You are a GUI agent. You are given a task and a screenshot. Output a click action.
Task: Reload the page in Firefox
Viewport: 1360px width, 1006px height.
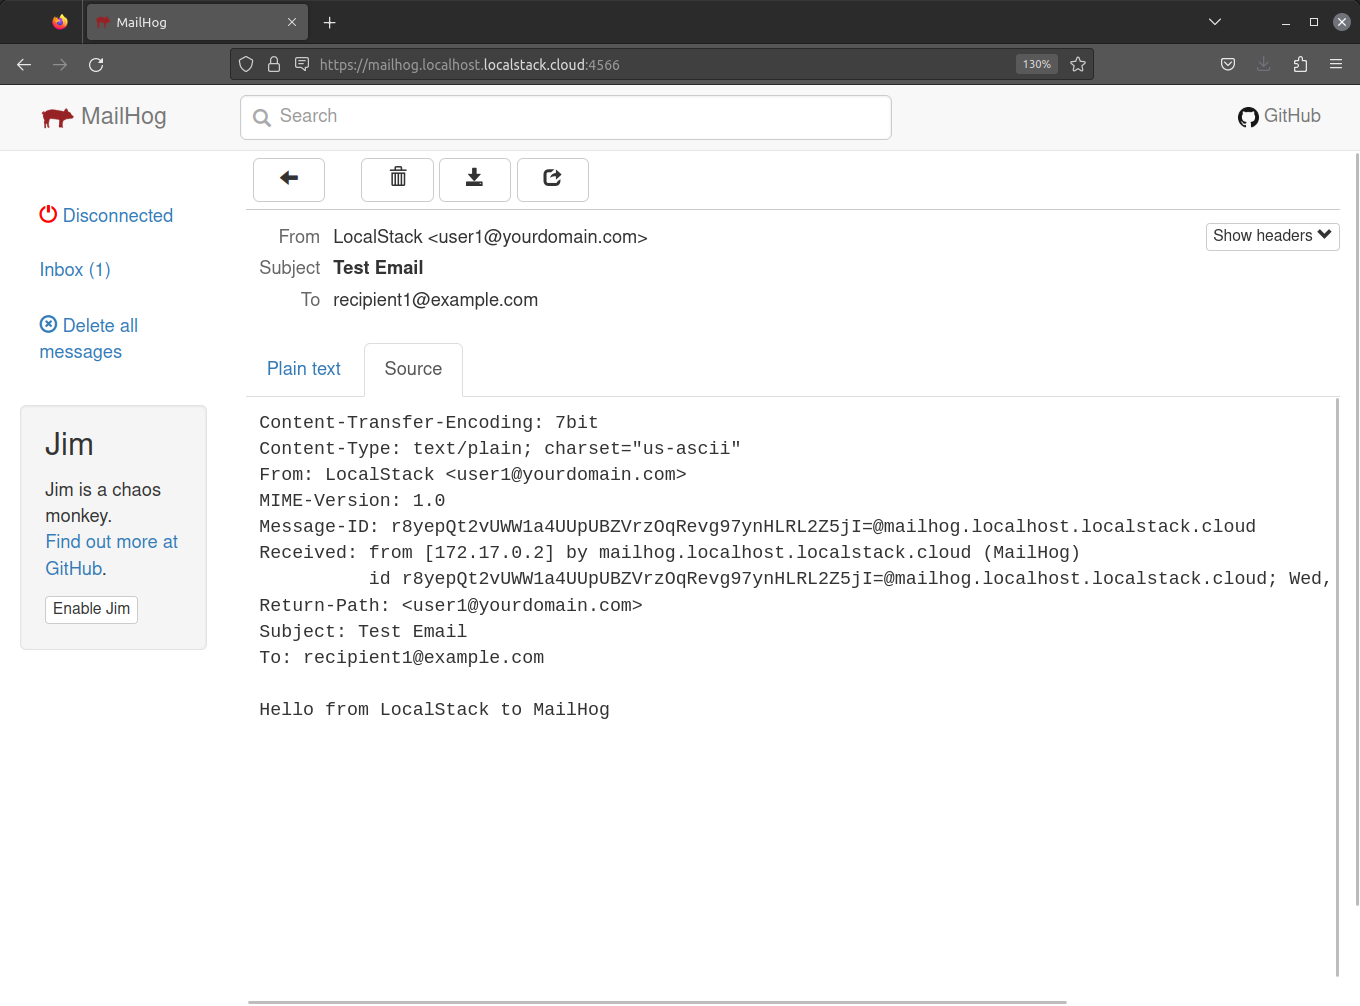coord(96,65)
